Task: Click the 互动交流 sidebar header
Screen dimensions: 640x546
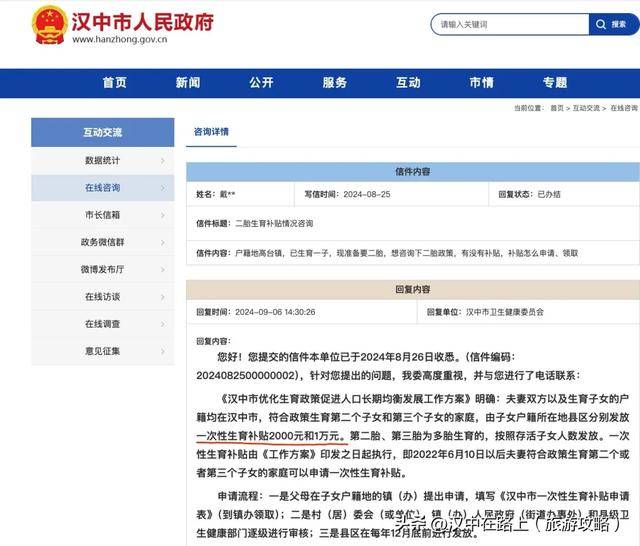Action: pos(102,132)
